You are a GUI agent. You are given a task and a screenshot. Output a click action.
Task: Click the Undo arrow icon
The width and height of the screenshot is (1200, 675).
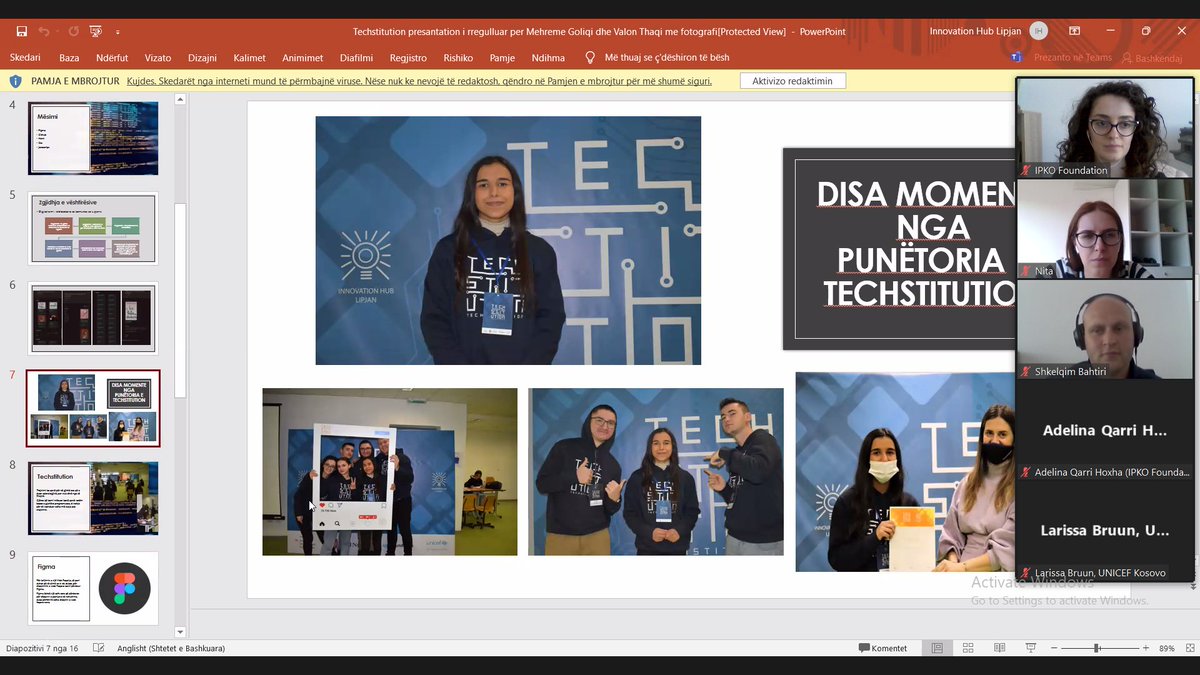click(x=44, y=31)
